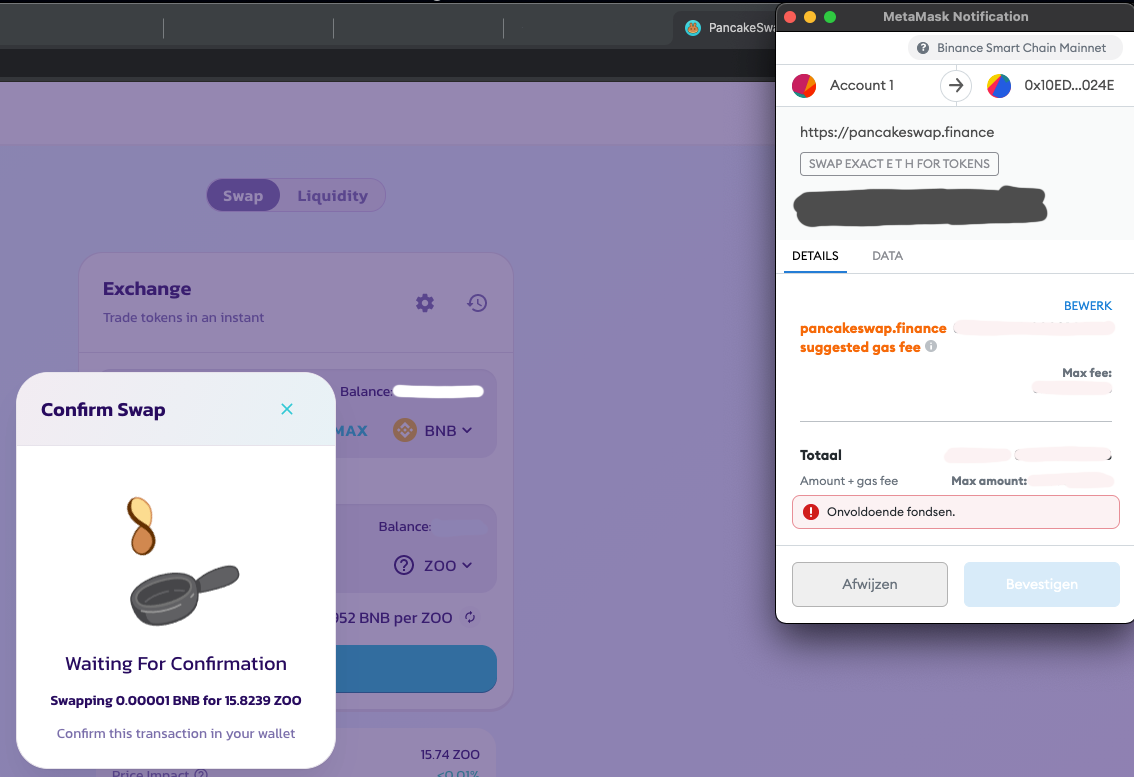Open the Binance Smart Chain Mainnet selector
1134x777 pixels.
pos(1015,48)
